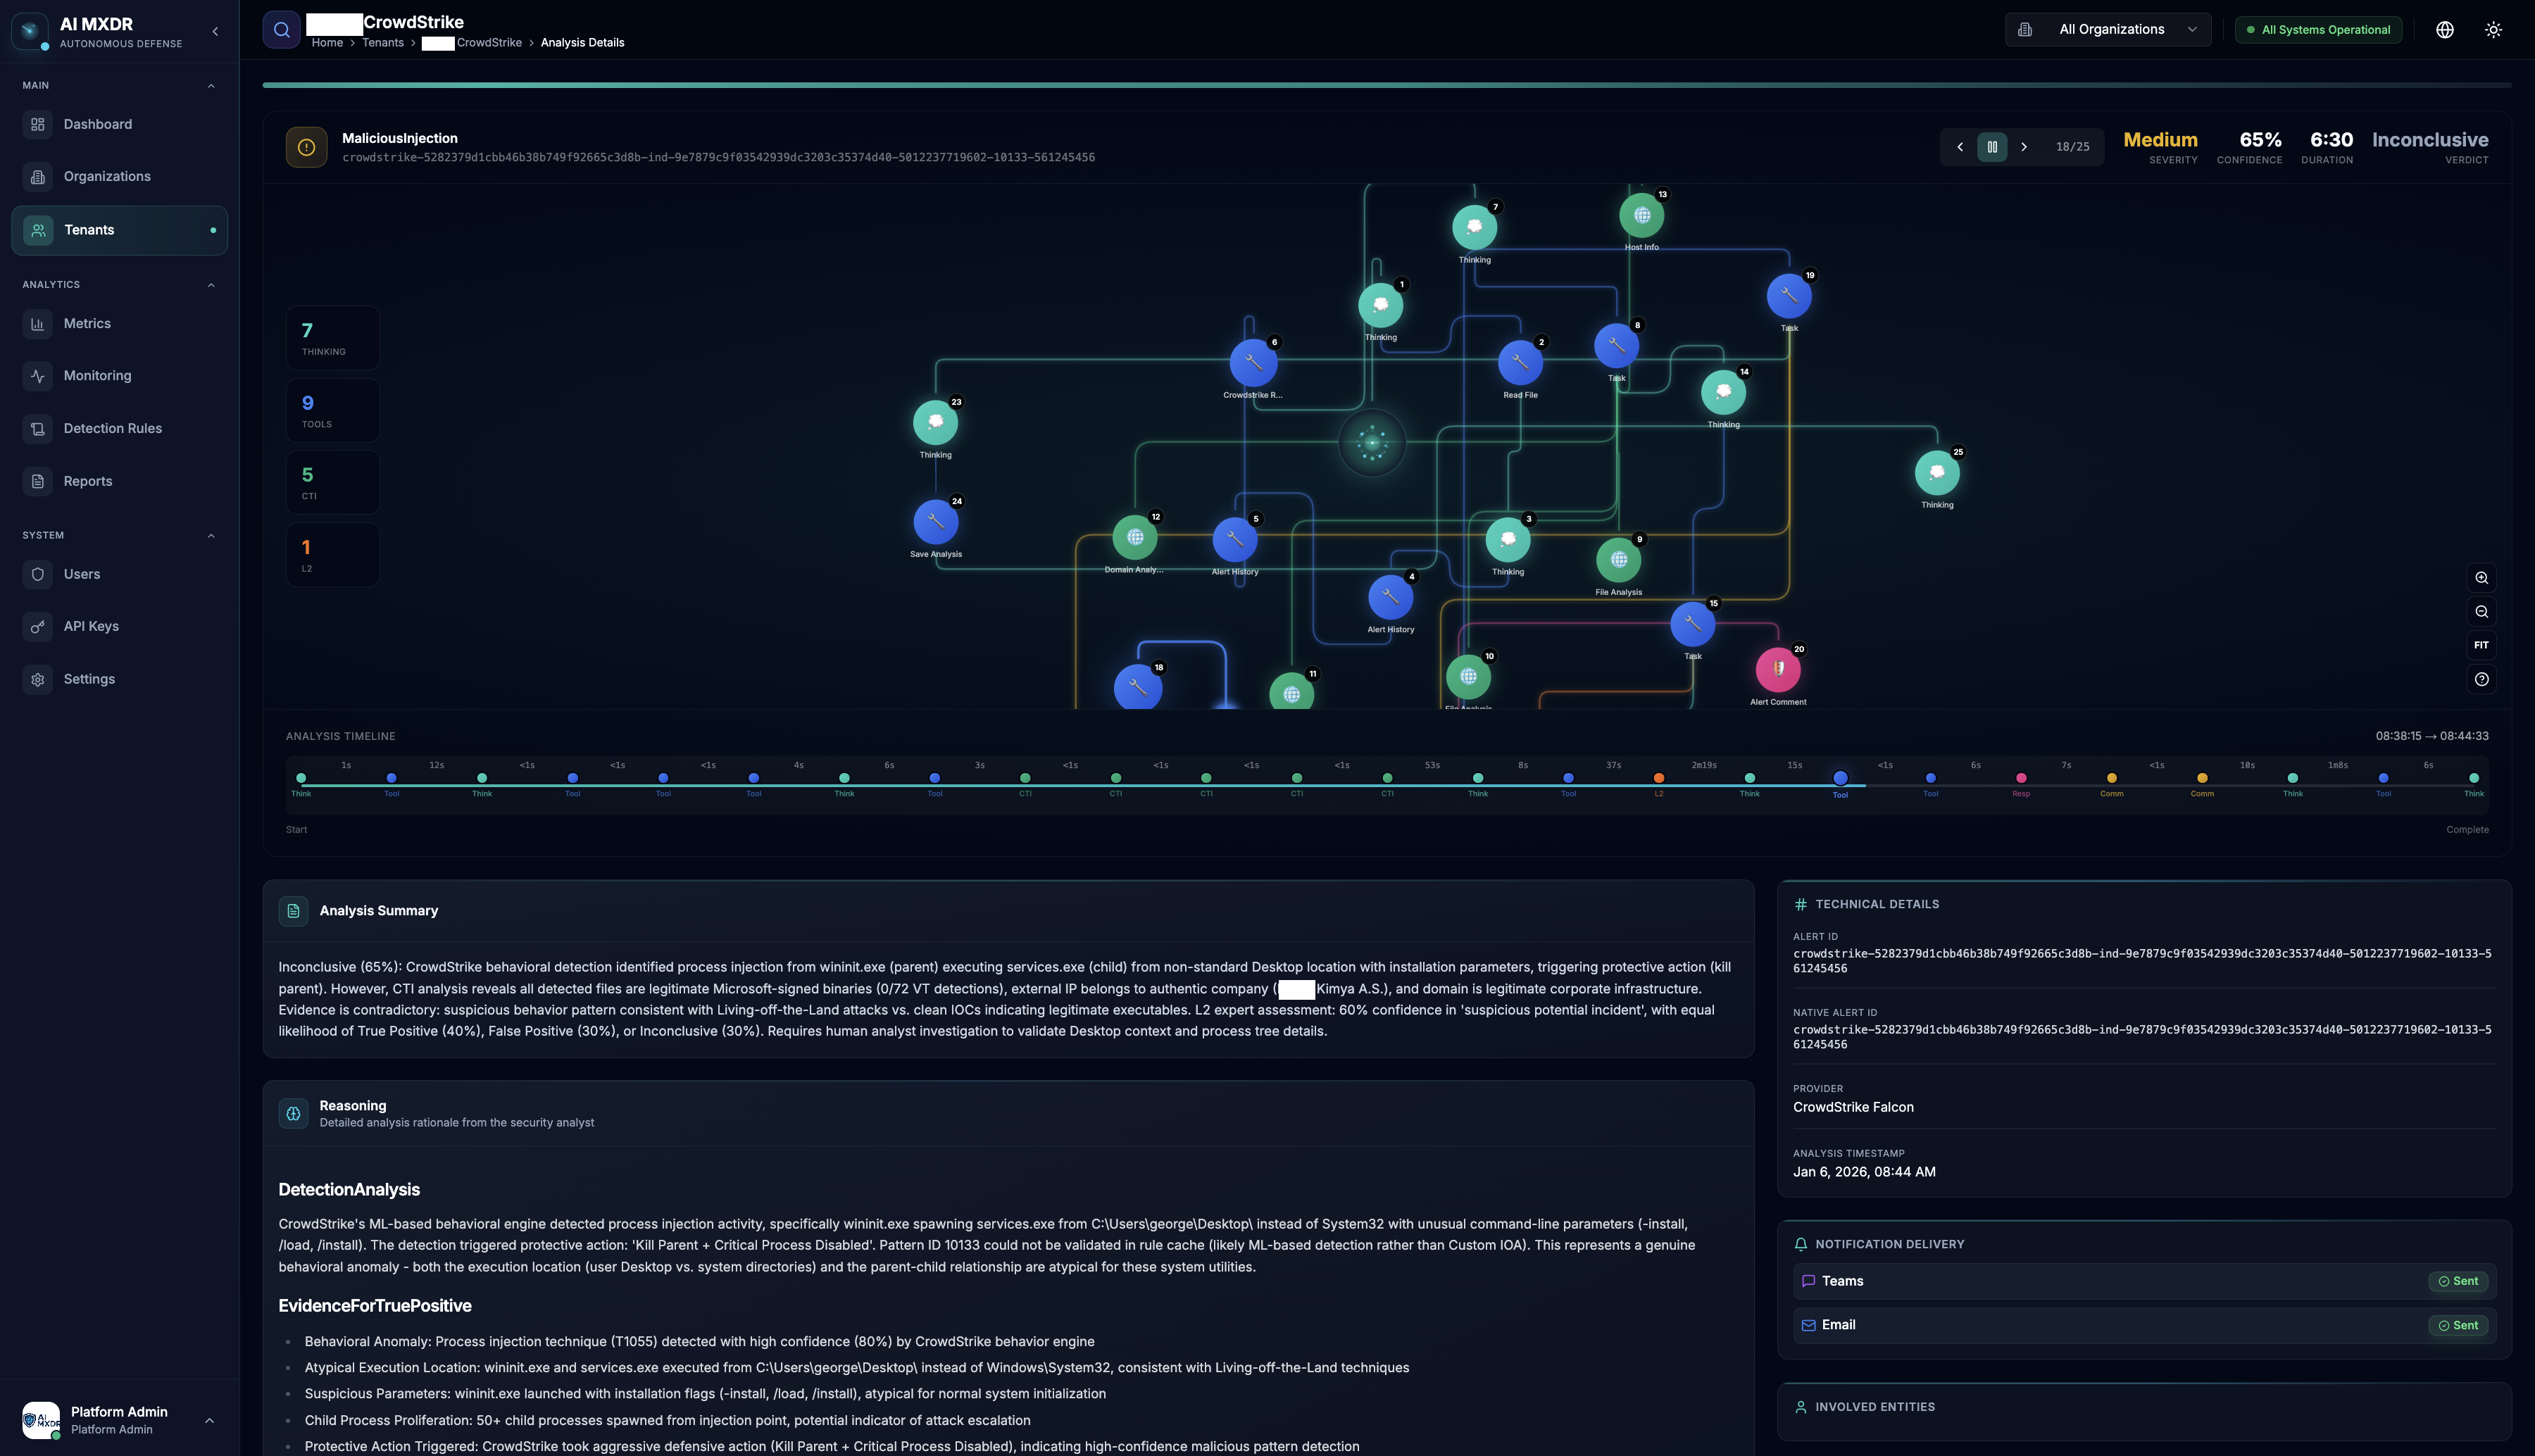Click the central hub node of graph

(x=1372, y=442)
